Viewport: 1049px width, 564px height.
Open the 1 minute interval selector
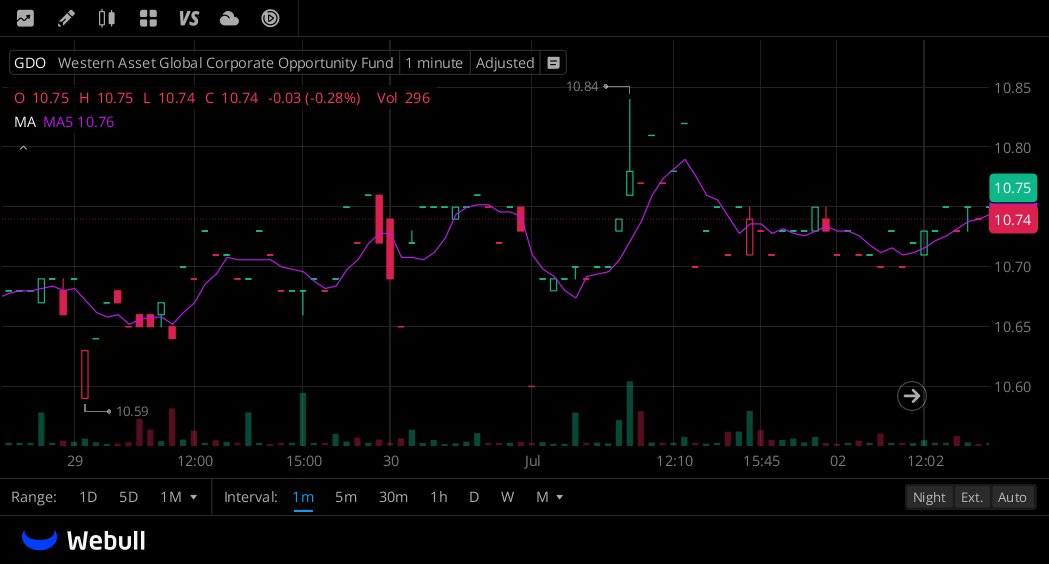pyautogui.click(x=434, y=63)
